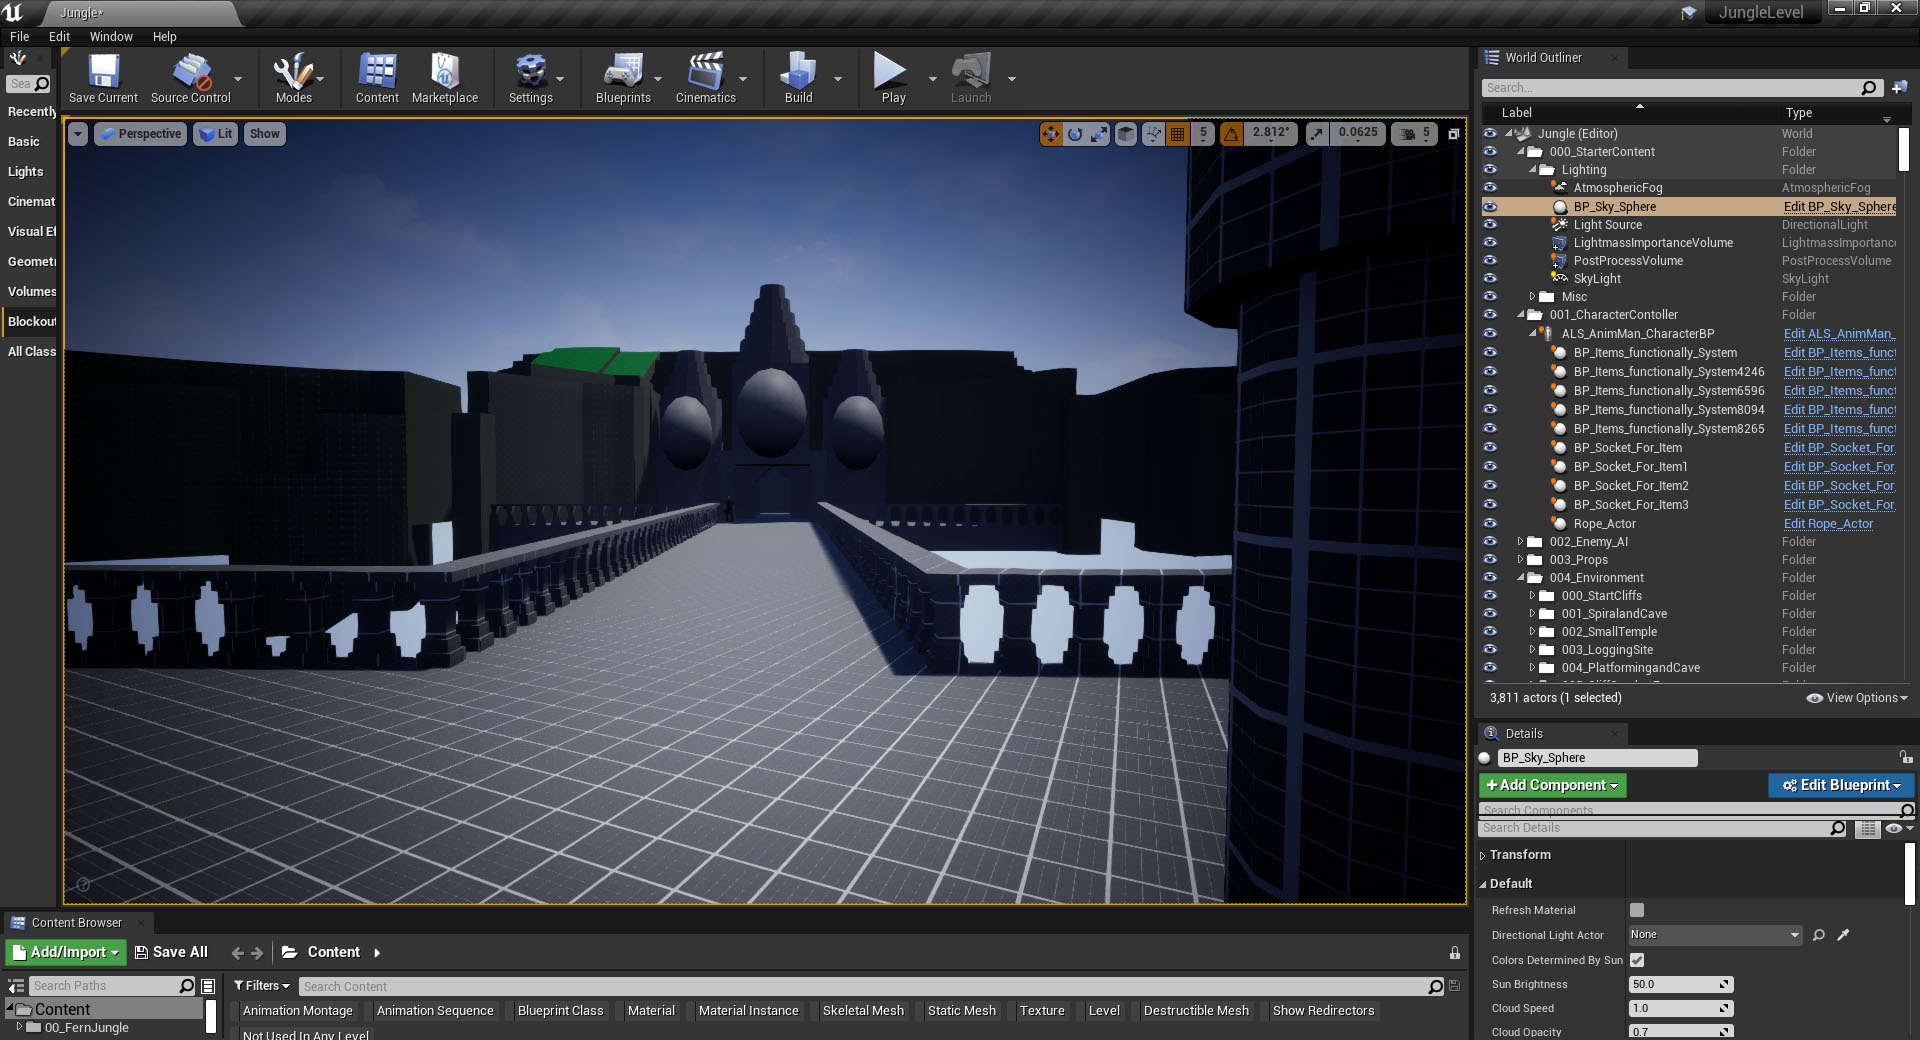This screenshot has height=1040, width=1920.
Task: Open the Directional Light Actor dropdown
Action: [x=1714, y=935]
